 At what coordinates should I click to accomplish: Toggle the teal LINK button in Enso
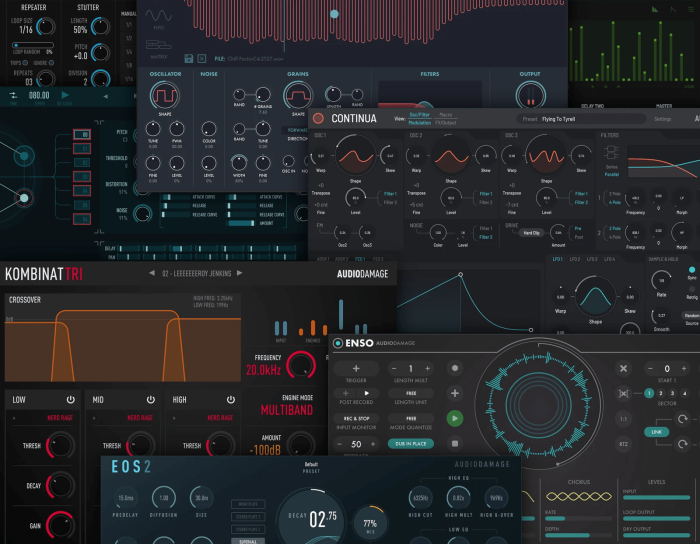(656, 432)
